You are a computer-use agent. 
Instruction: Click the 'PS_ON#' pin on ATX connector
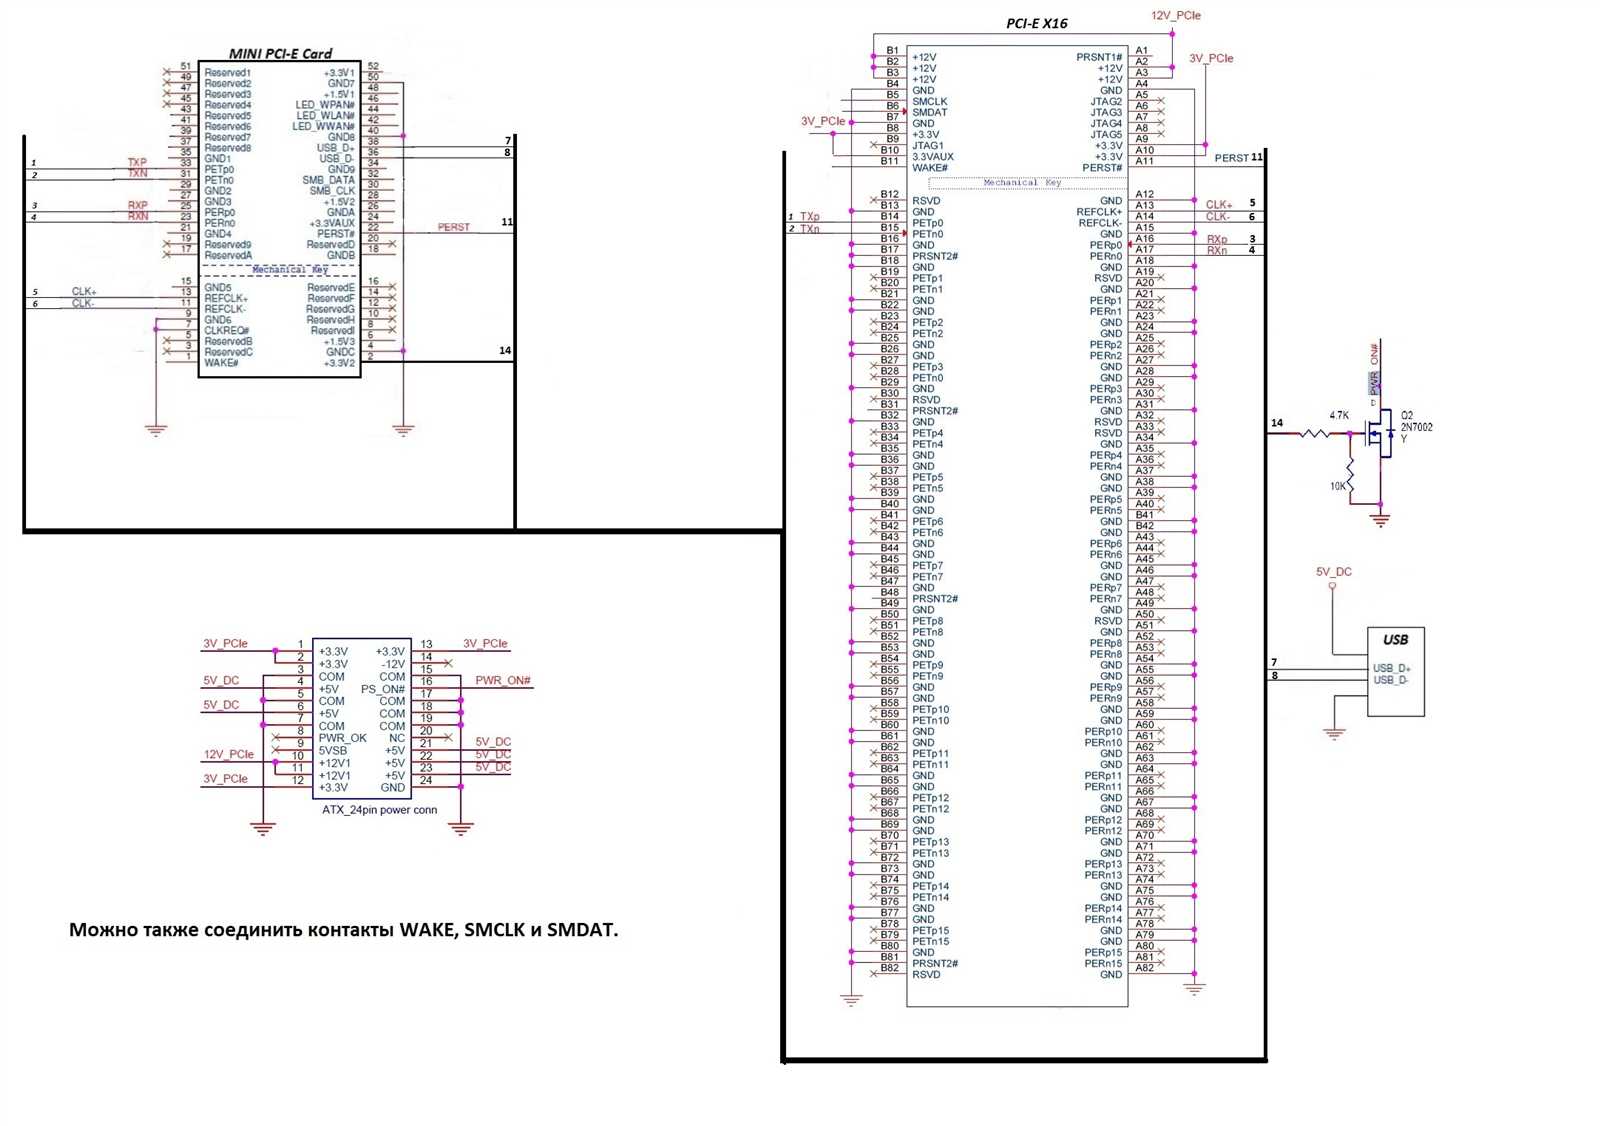point(383,689)
